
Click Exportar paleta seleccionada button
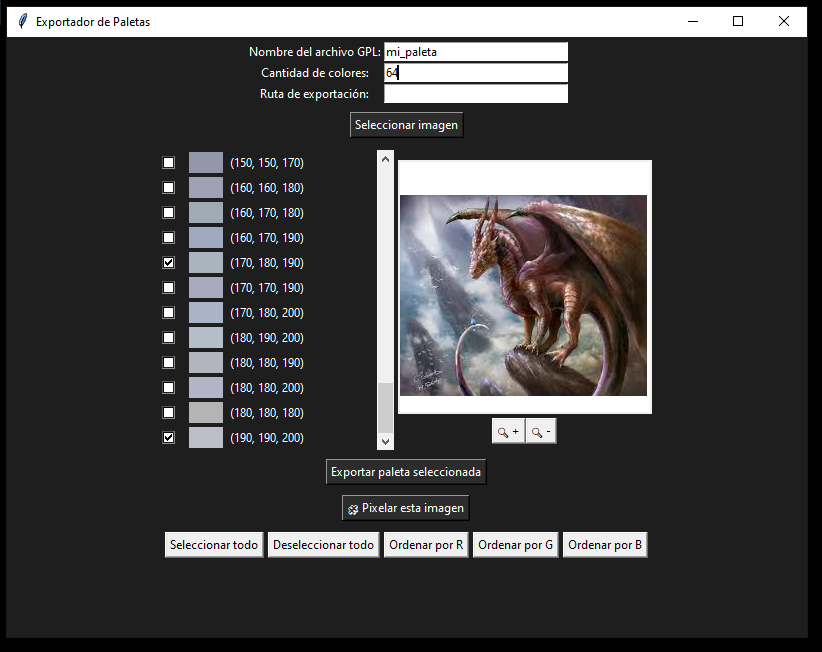(406, 472)
